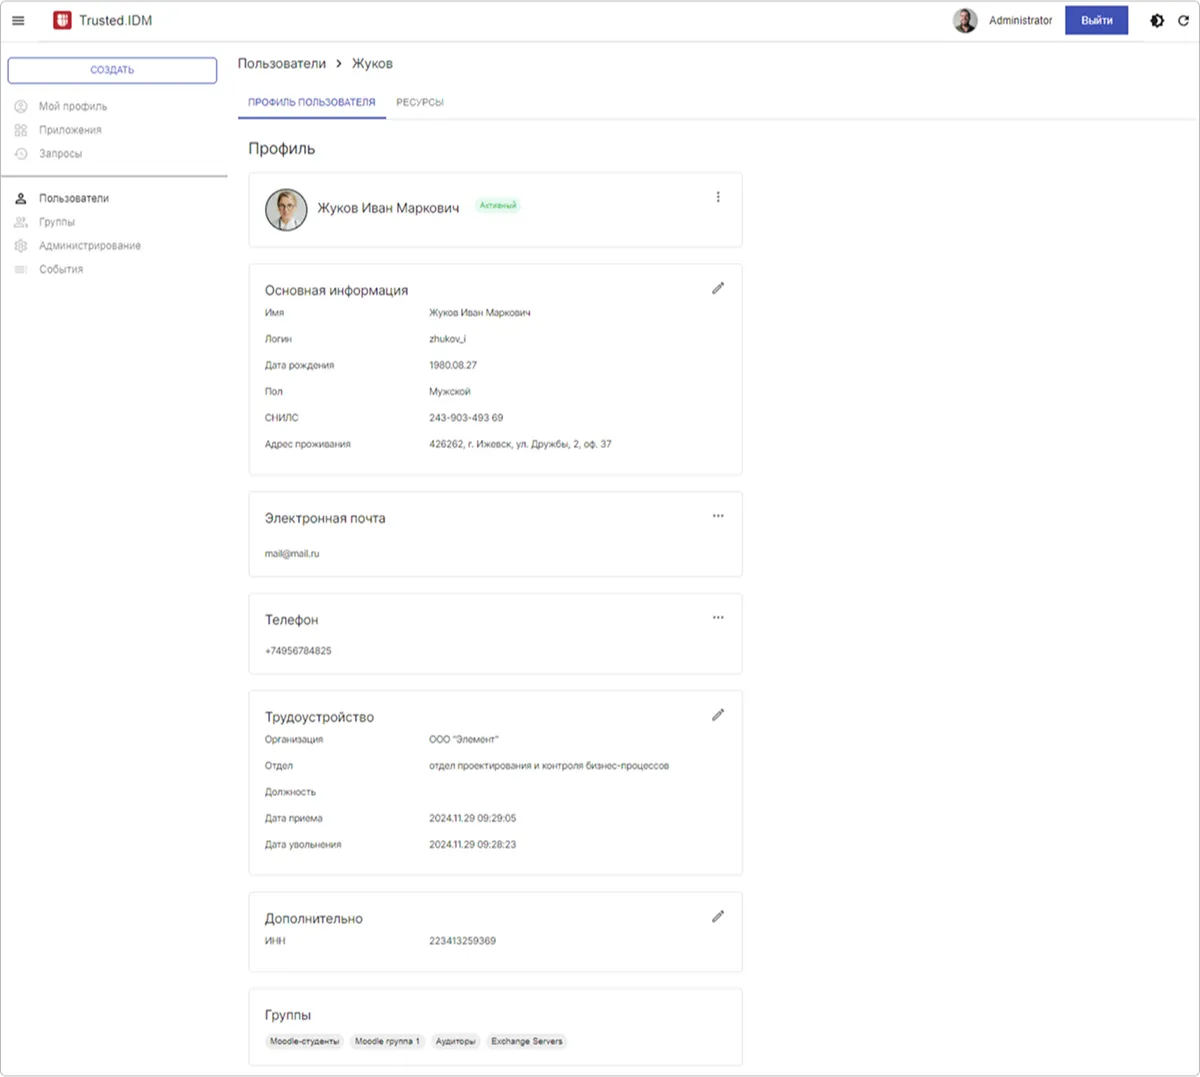Click Жуков user profile photo
This screenshot has height=1077, width=1200.
coord(286,210)
